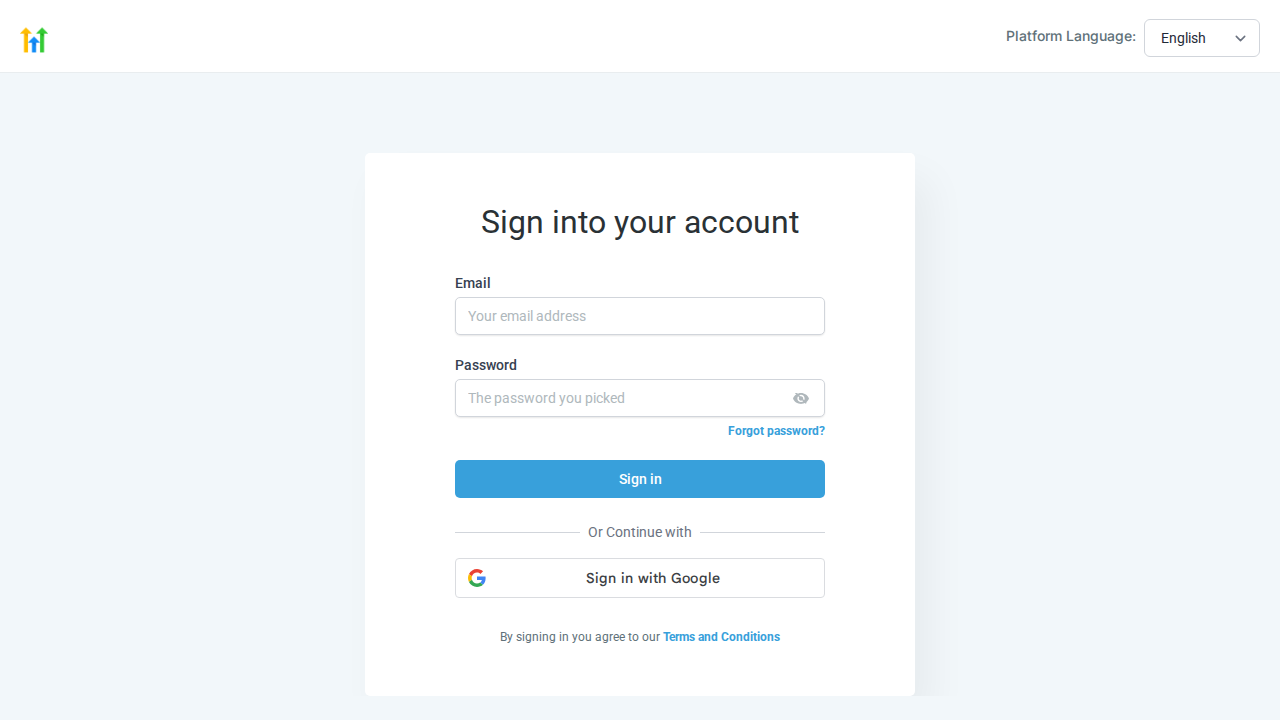Toggle password visibility with the eye icon
Screen dimensions: 1280x720
[x=801, y=398]
